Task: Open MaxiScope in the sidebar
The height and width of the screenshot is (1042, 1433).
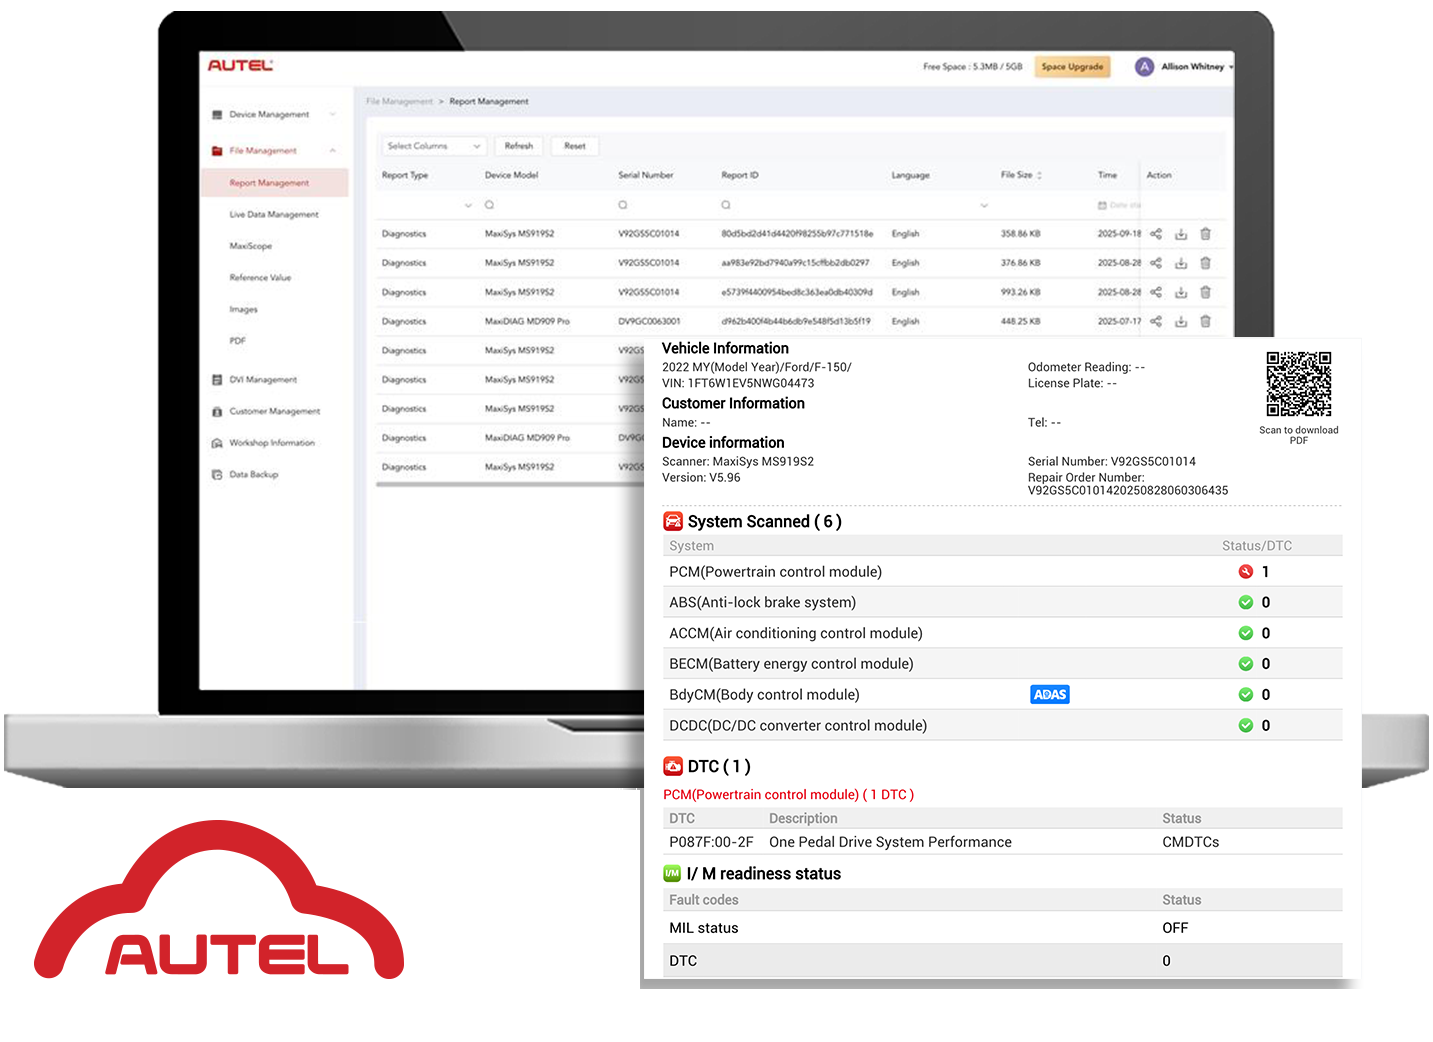Action: pos(250,246)
